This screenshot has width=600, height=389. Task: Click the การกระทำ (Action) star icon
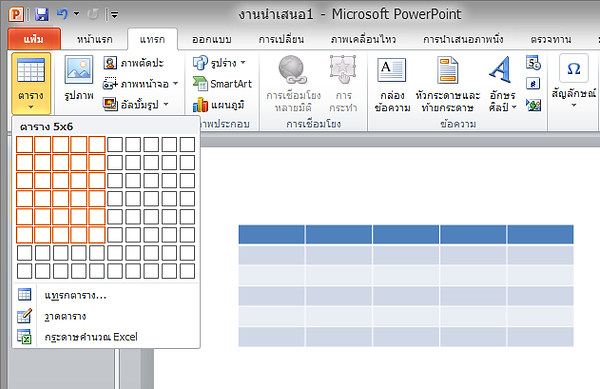[343, 70]
